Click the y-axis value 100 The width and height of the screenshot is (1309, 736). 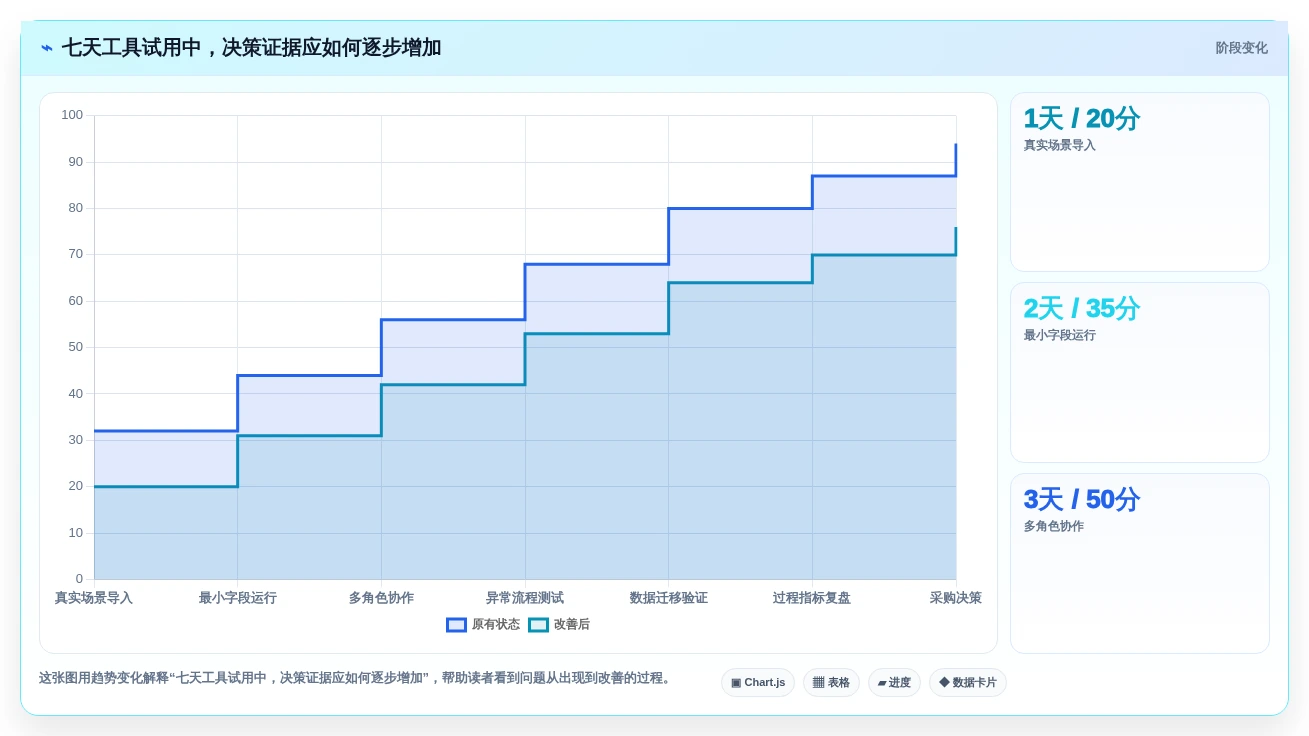click(x=72, y=115)
